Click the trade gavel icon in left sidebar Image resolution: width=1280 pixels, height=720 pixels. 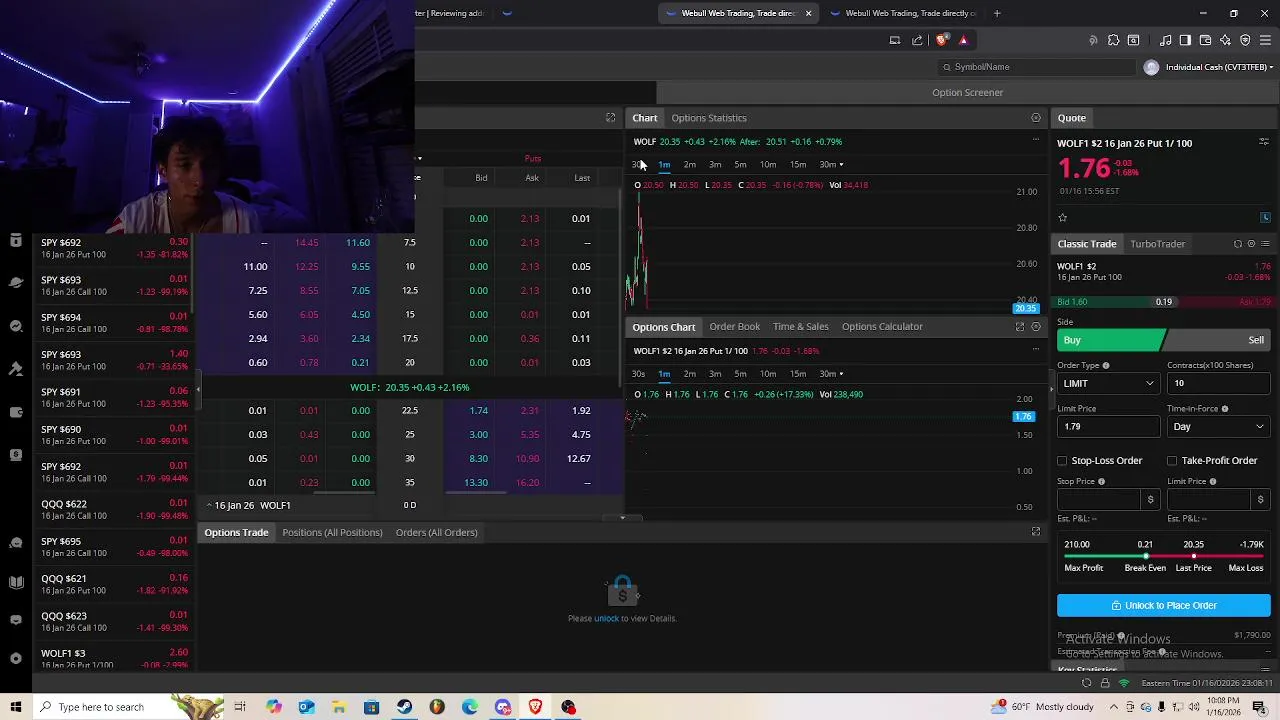16,369
